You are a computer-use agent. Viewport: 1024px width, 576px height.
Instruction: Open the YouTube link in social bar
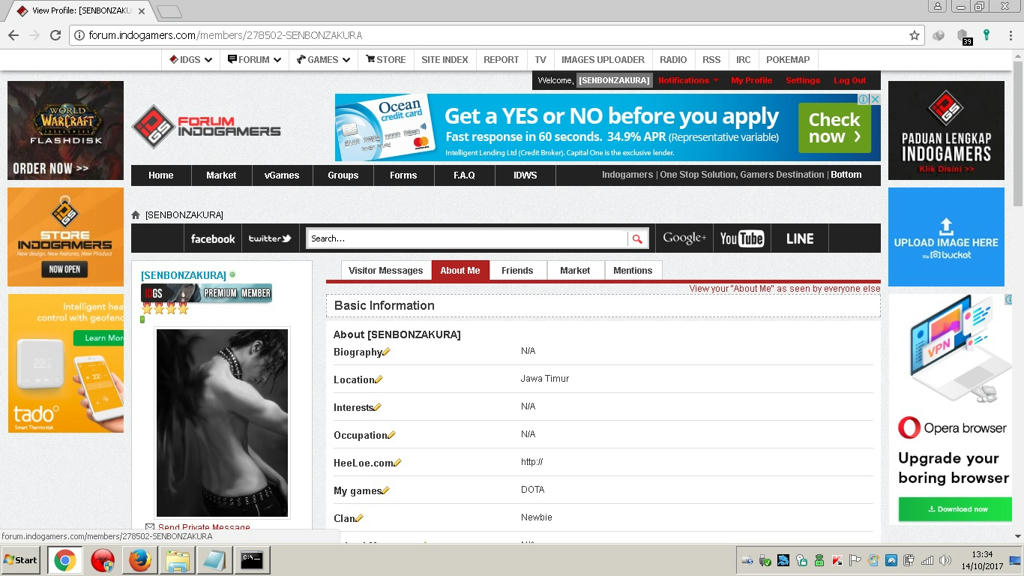point(742,239)
